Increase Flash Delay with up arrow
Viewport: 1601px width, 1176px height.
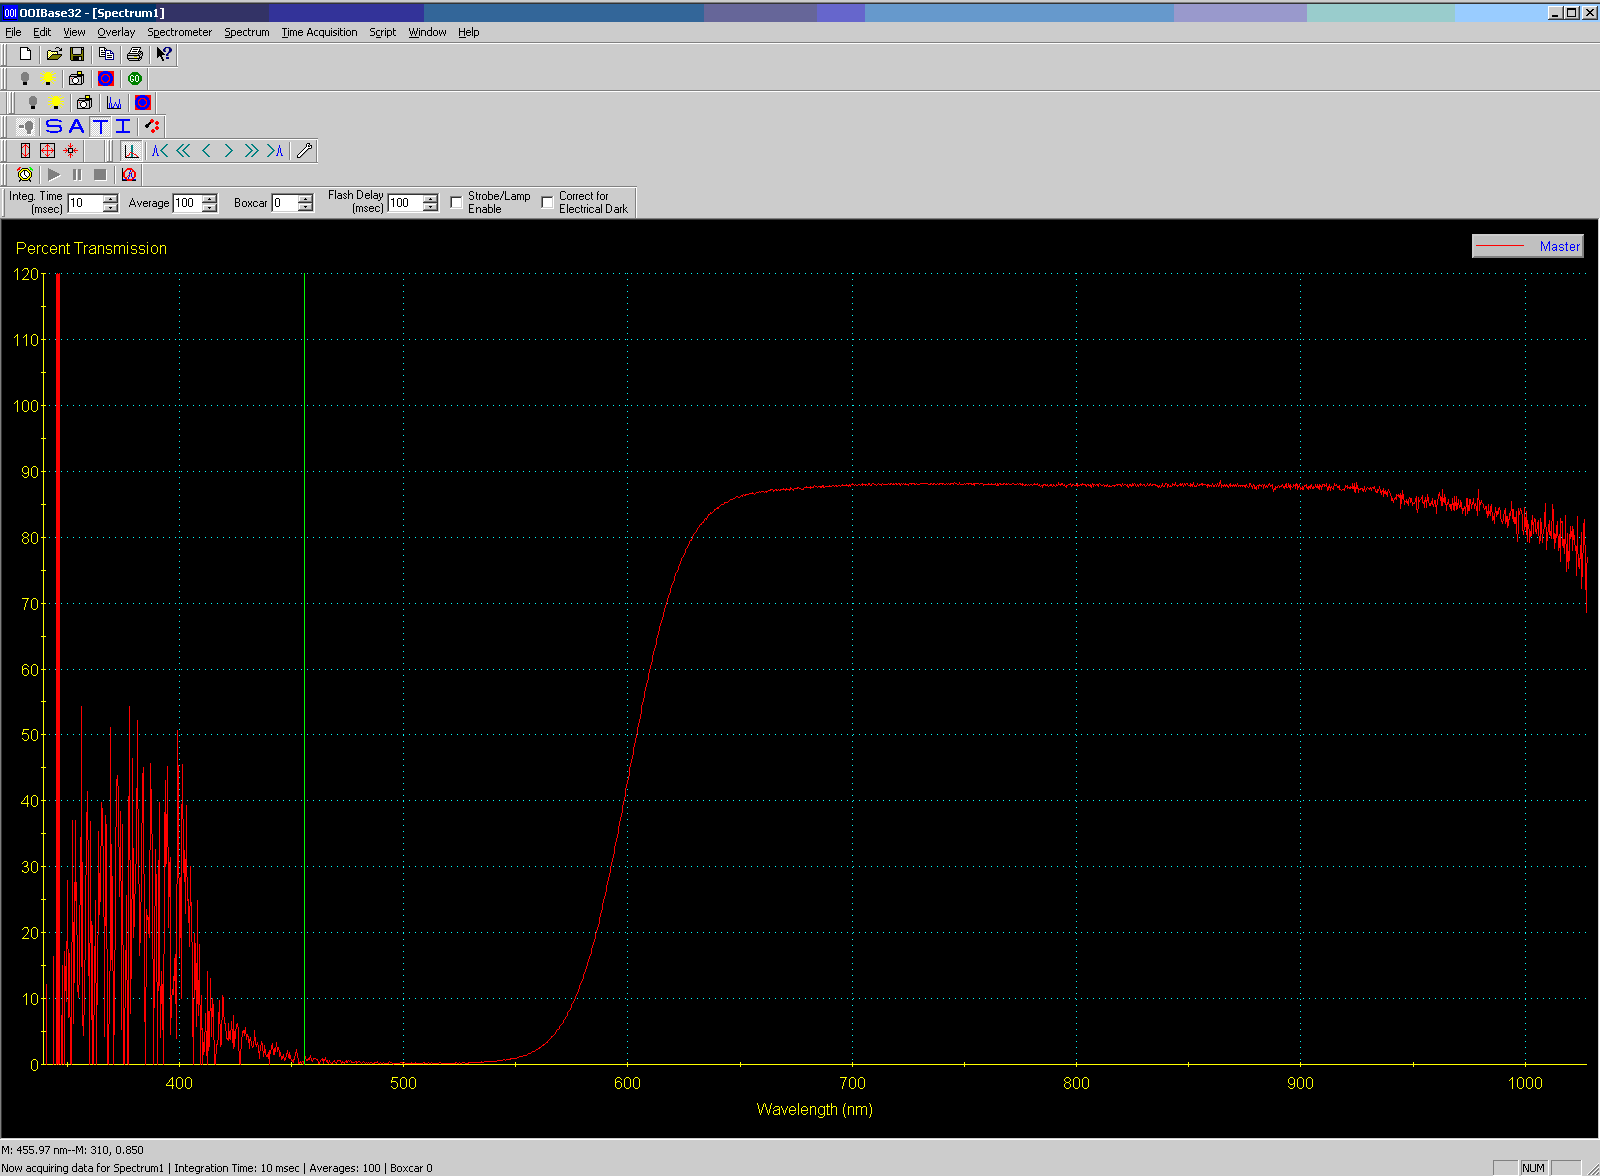[430, 198]
